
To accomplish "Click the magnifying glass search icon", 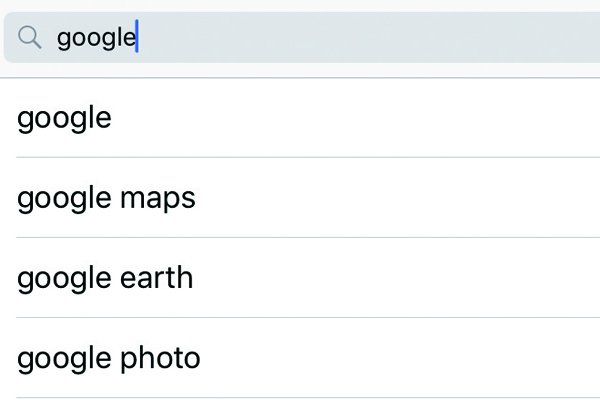I will tap(30, 38).
